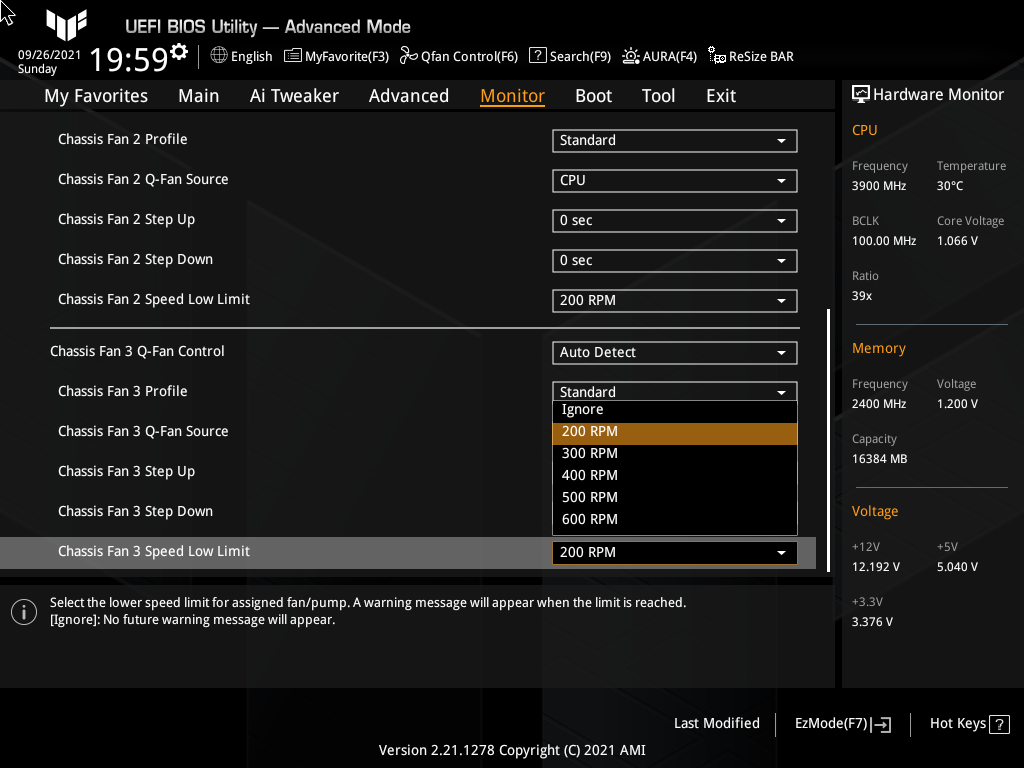Open the Search(F9) tool
This screenshot has width=1024, height=768.
(x=569, y=56)
